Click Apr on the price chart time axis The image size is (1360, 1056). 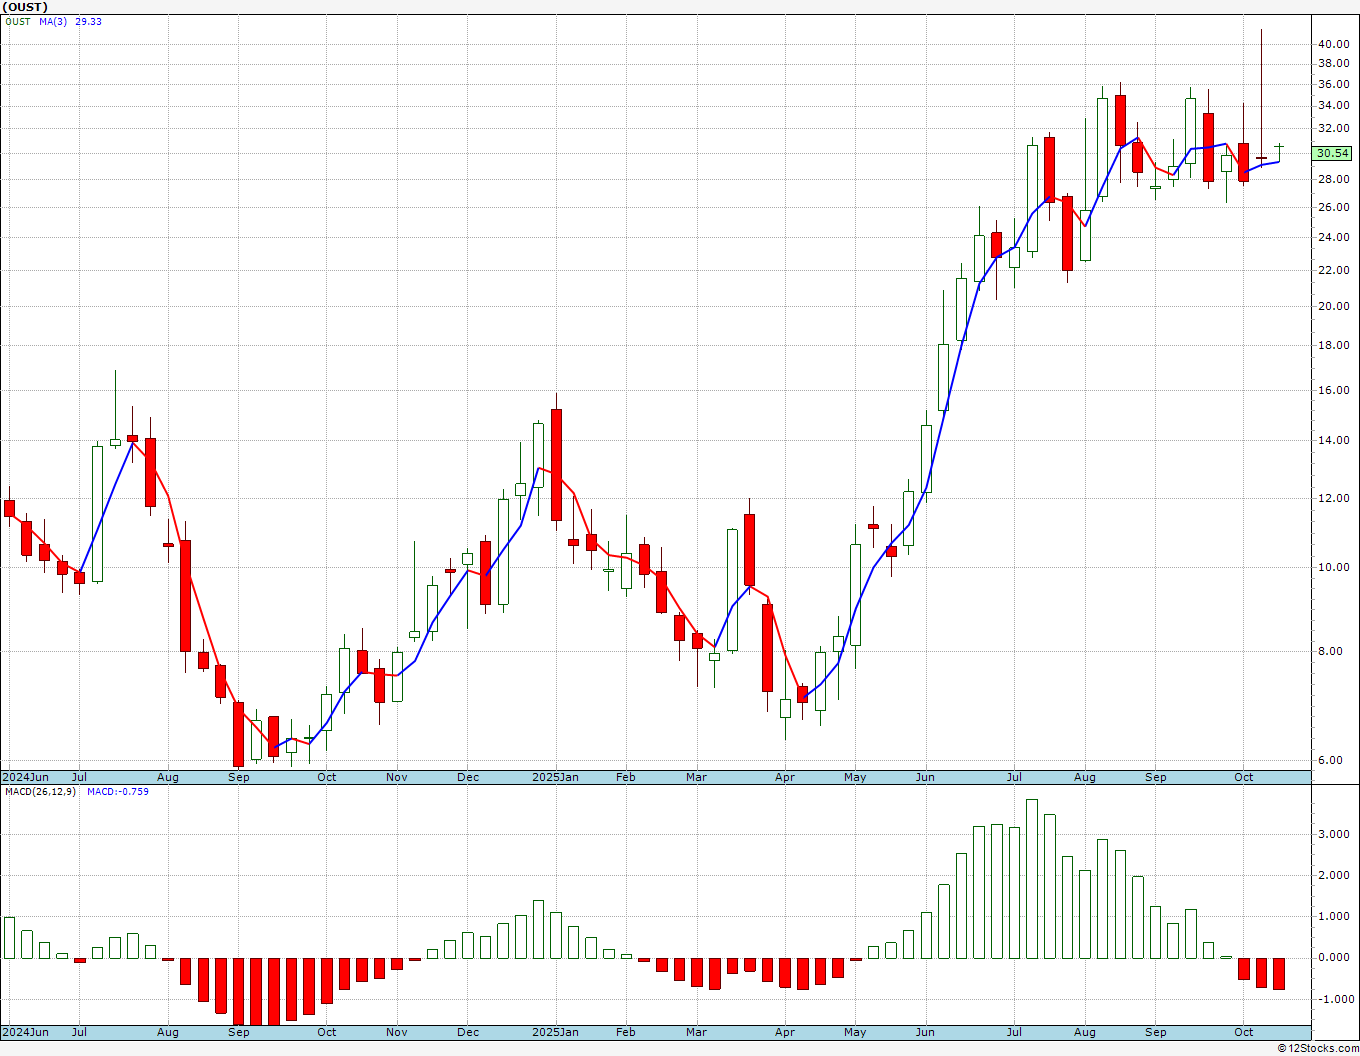785,777
